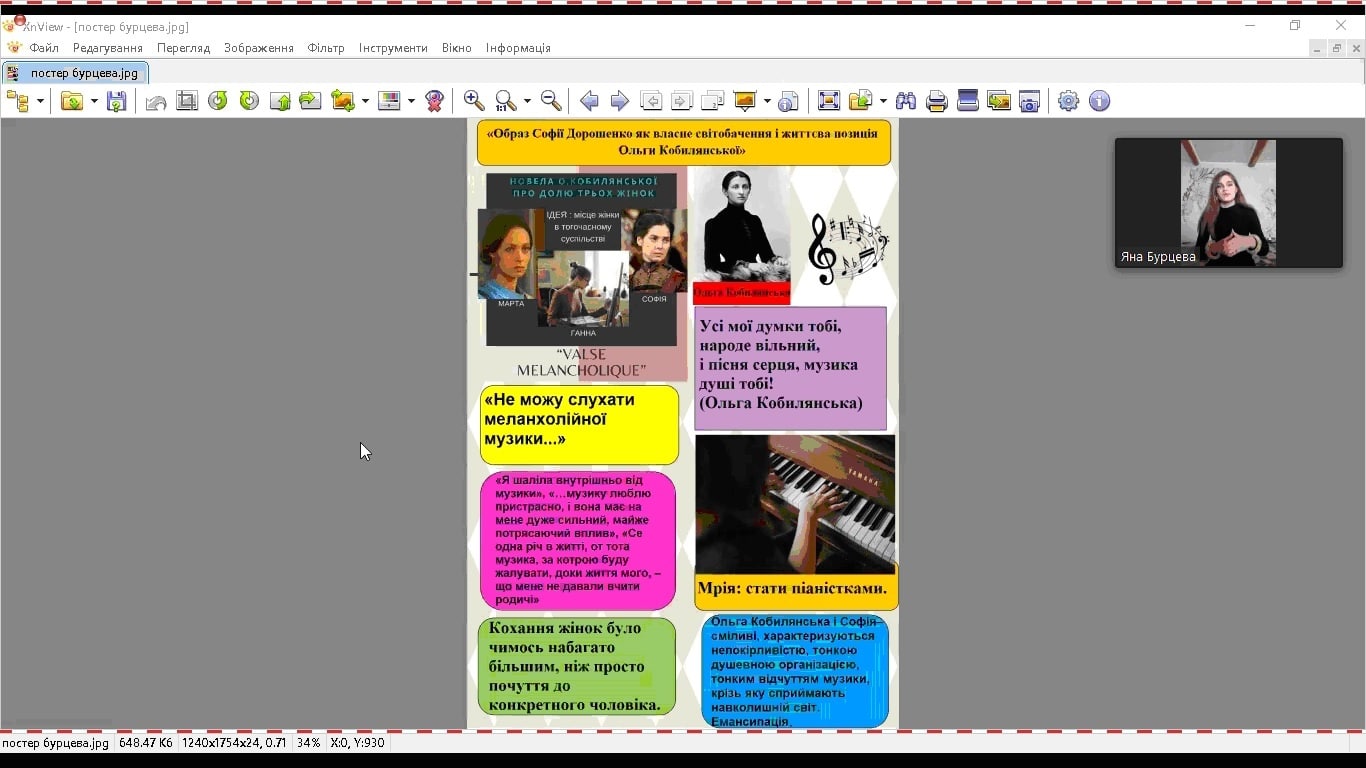The height and width of the screenshot is (768, 1366).
Task: Click the Crop tool icon
Action: pos(187,101)
